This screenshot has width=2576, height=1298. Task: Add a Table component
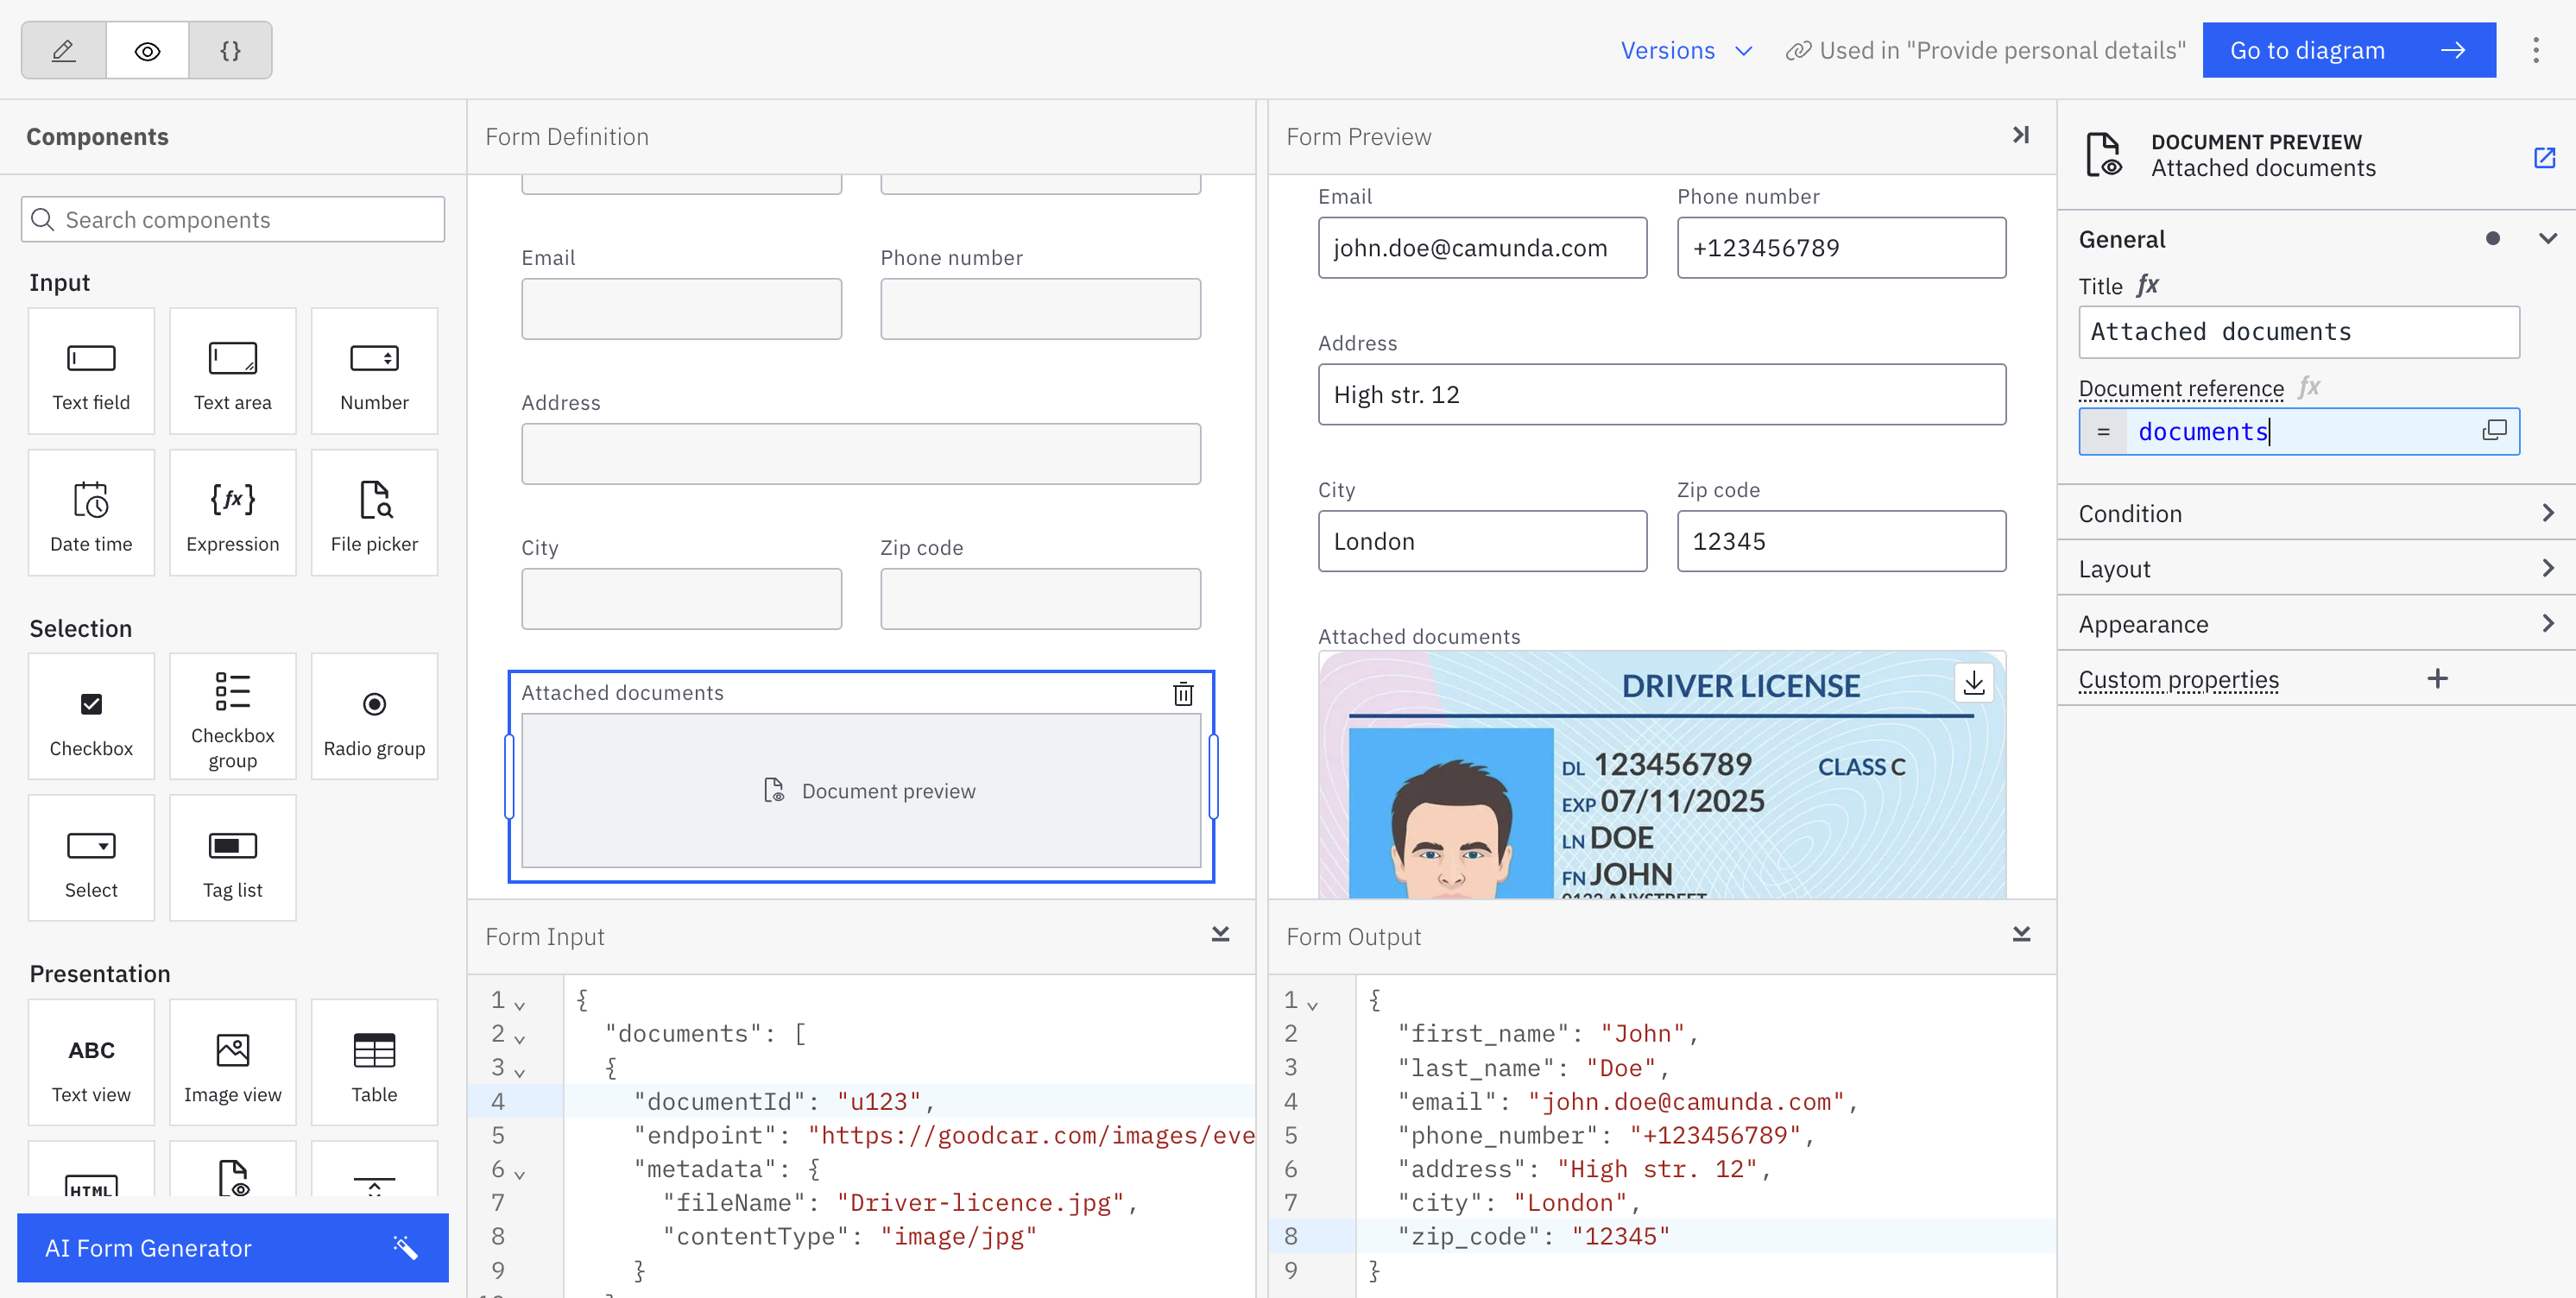374,1062
